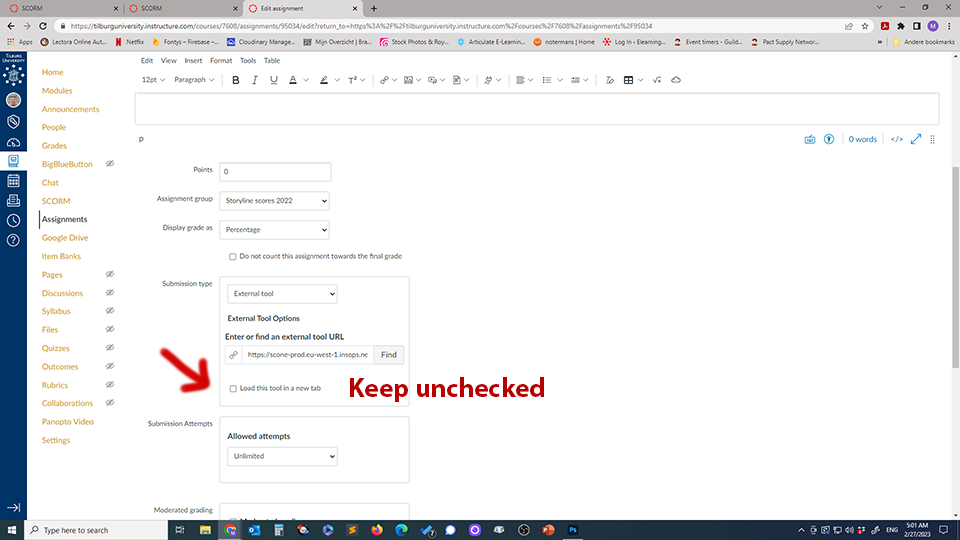Open Canvas Calendar in global navigation
Image resolution: width=960 pixels, height=540 pixels.
13,181
